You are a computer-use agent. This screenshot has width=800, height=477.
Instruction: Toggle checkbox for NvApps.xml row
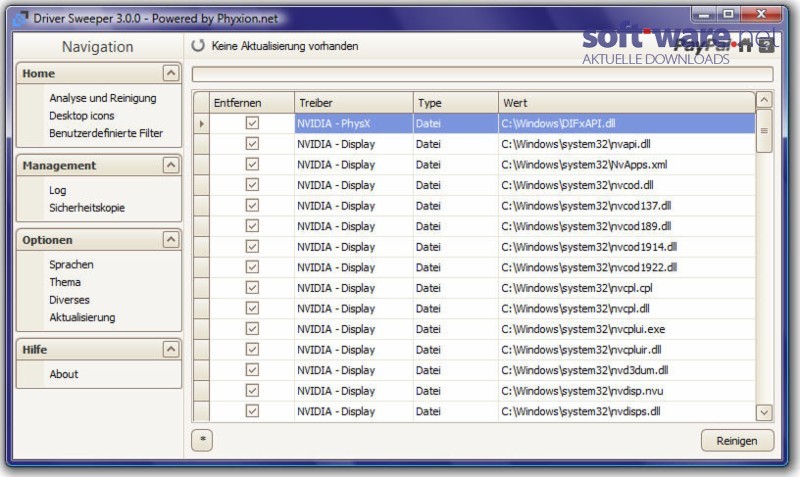pyautogui.click(x=252, y=164)
